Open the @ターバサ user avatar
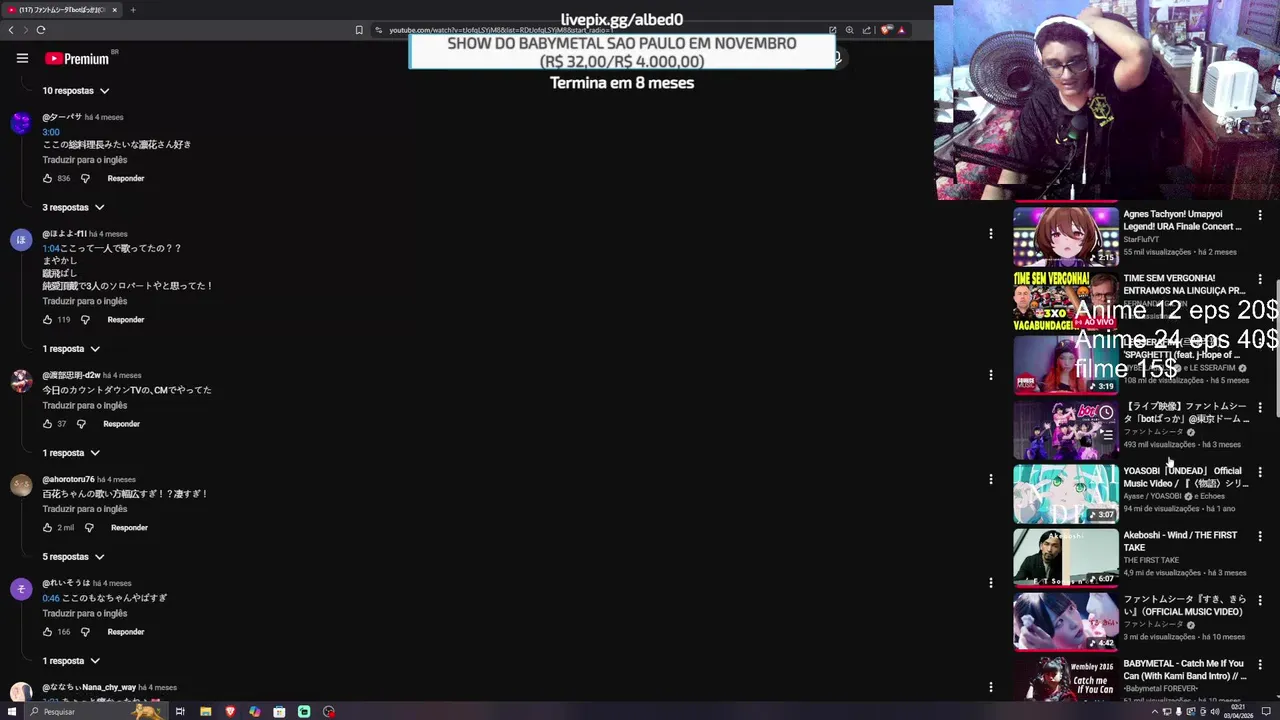Image resolution: width=1280 pixels, height=720 pixels. (21, 123)
